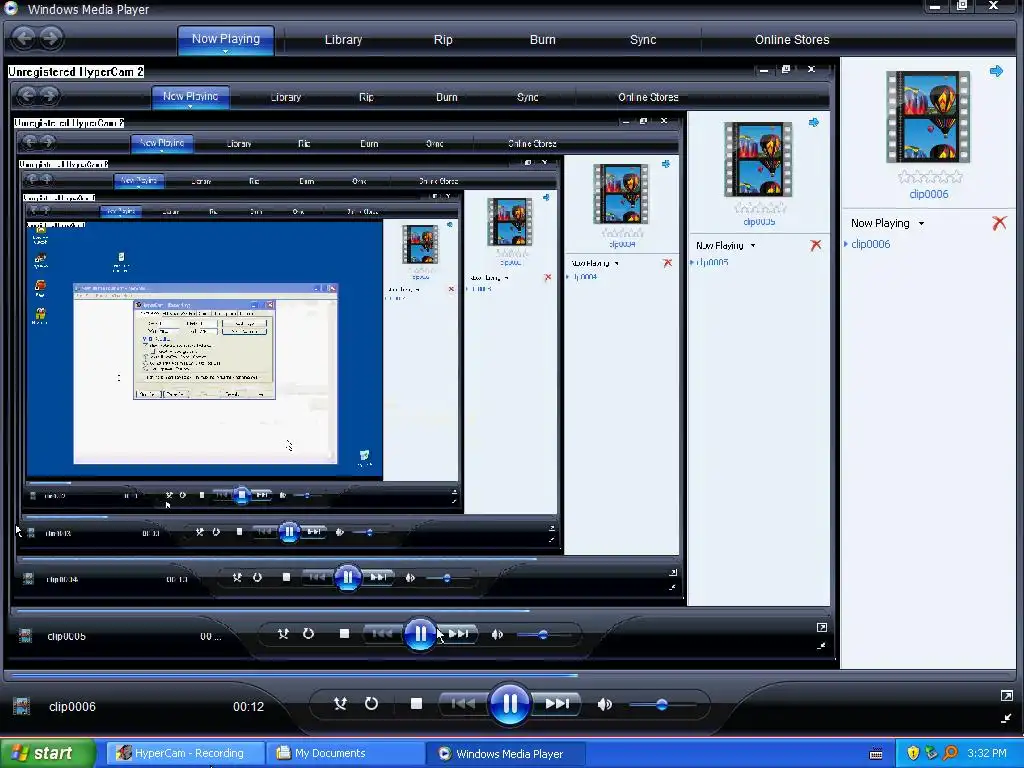Mute the main player volume
Screen dimensions: 1024x768
605,704
